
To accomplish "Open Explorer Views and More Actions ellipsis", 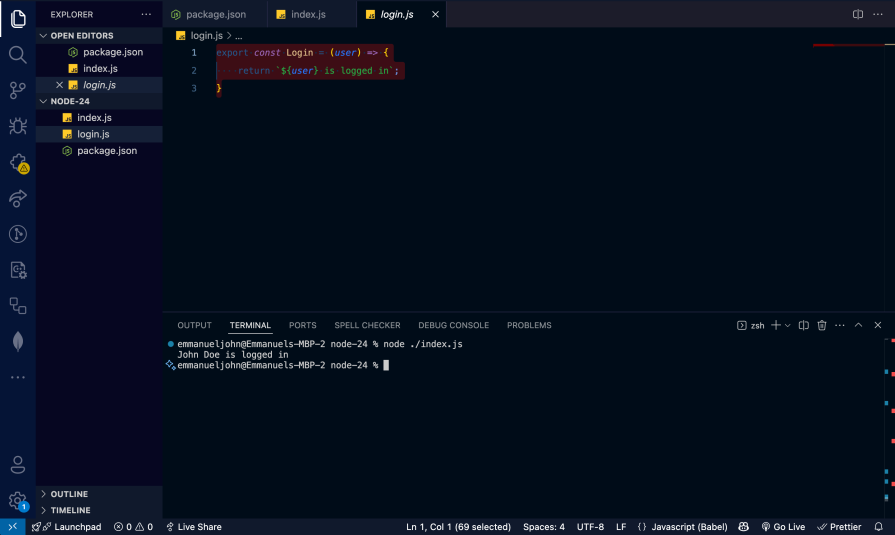I will coord(146,14).
